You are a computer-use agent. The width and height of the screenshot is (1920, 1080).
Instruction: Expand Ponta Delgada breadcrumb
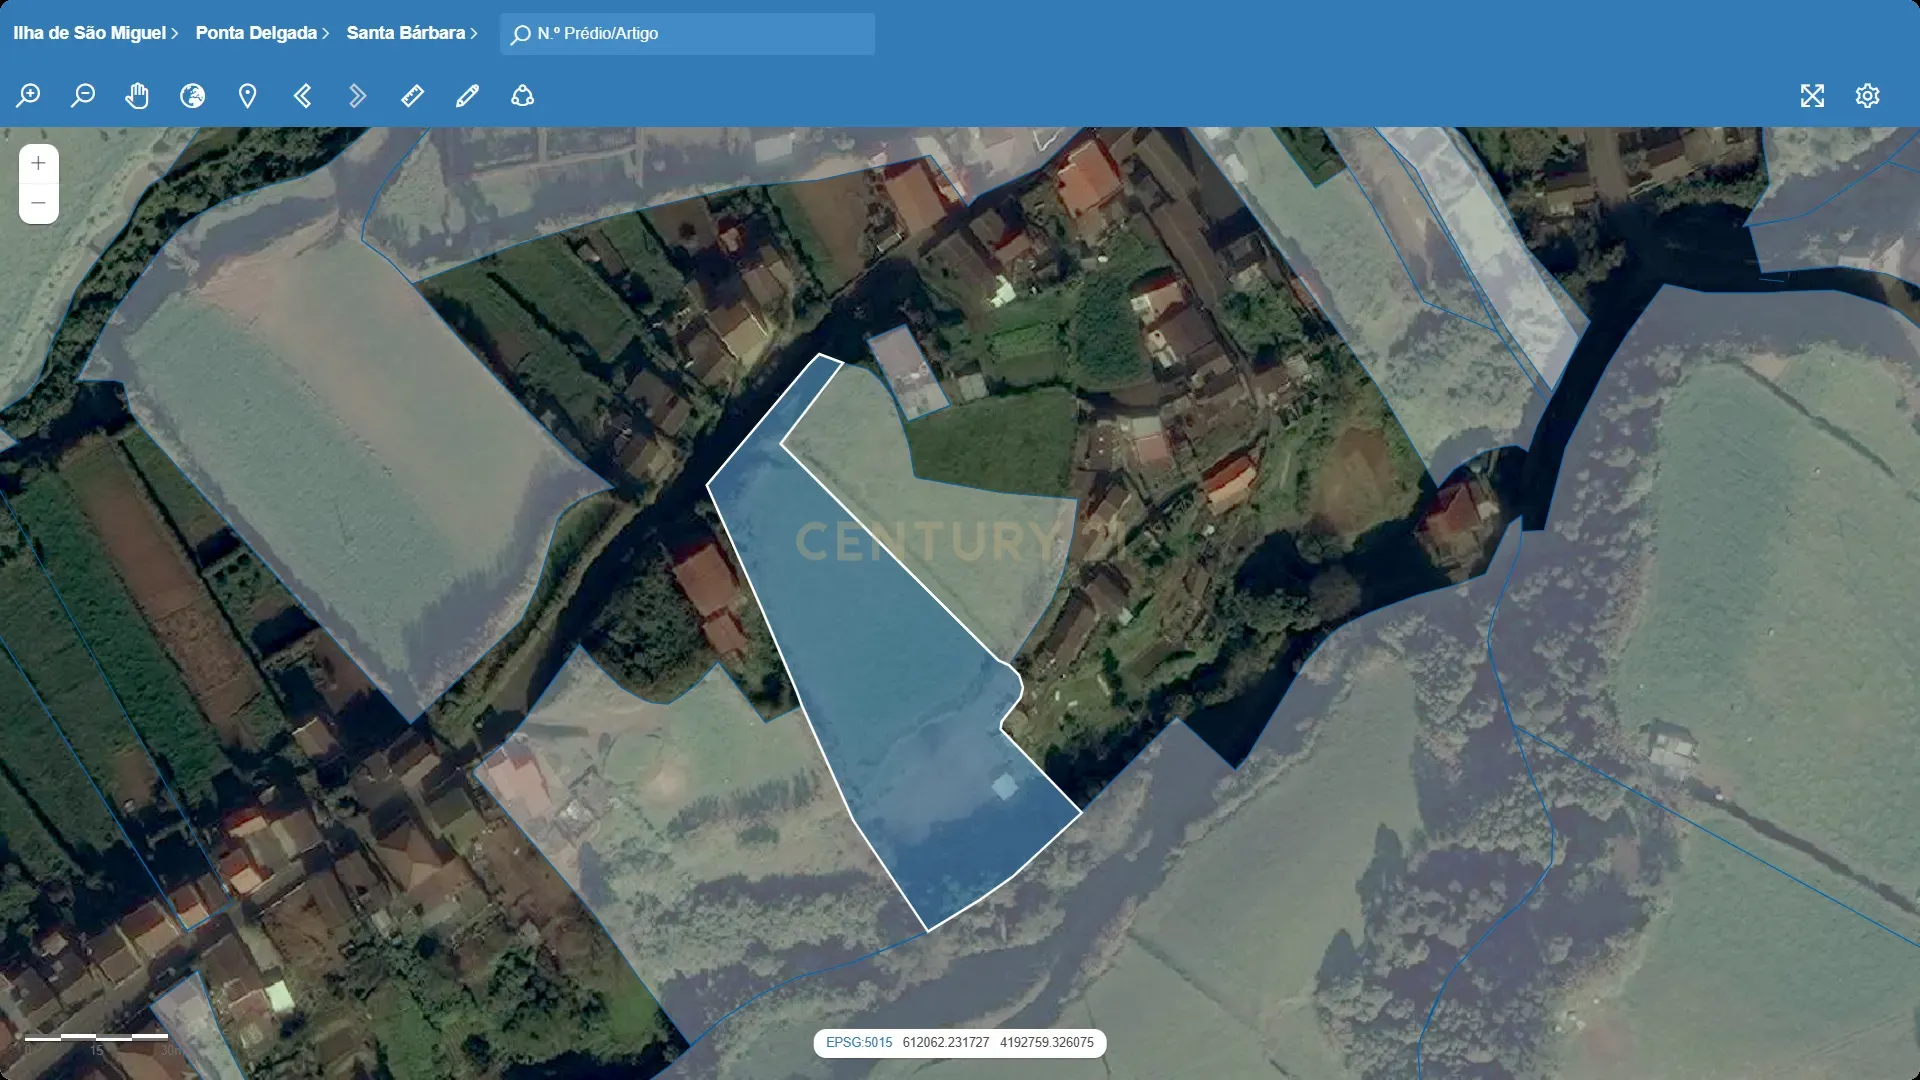(x=262, y=33)
